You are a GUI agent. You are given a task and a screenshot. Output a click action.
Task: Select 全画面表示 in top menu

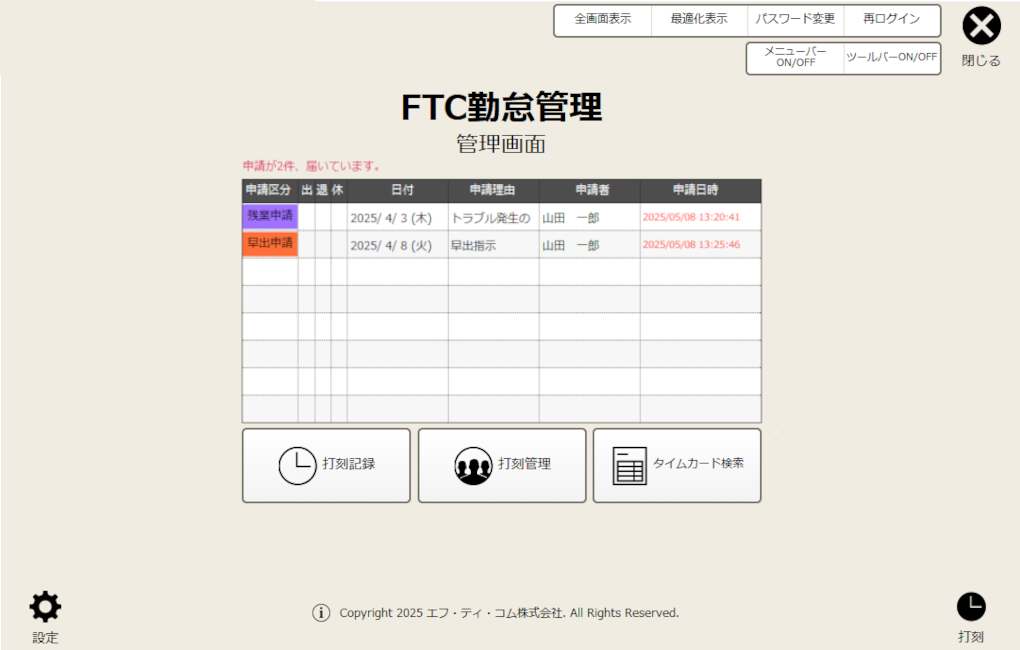[x=603, y=20]
